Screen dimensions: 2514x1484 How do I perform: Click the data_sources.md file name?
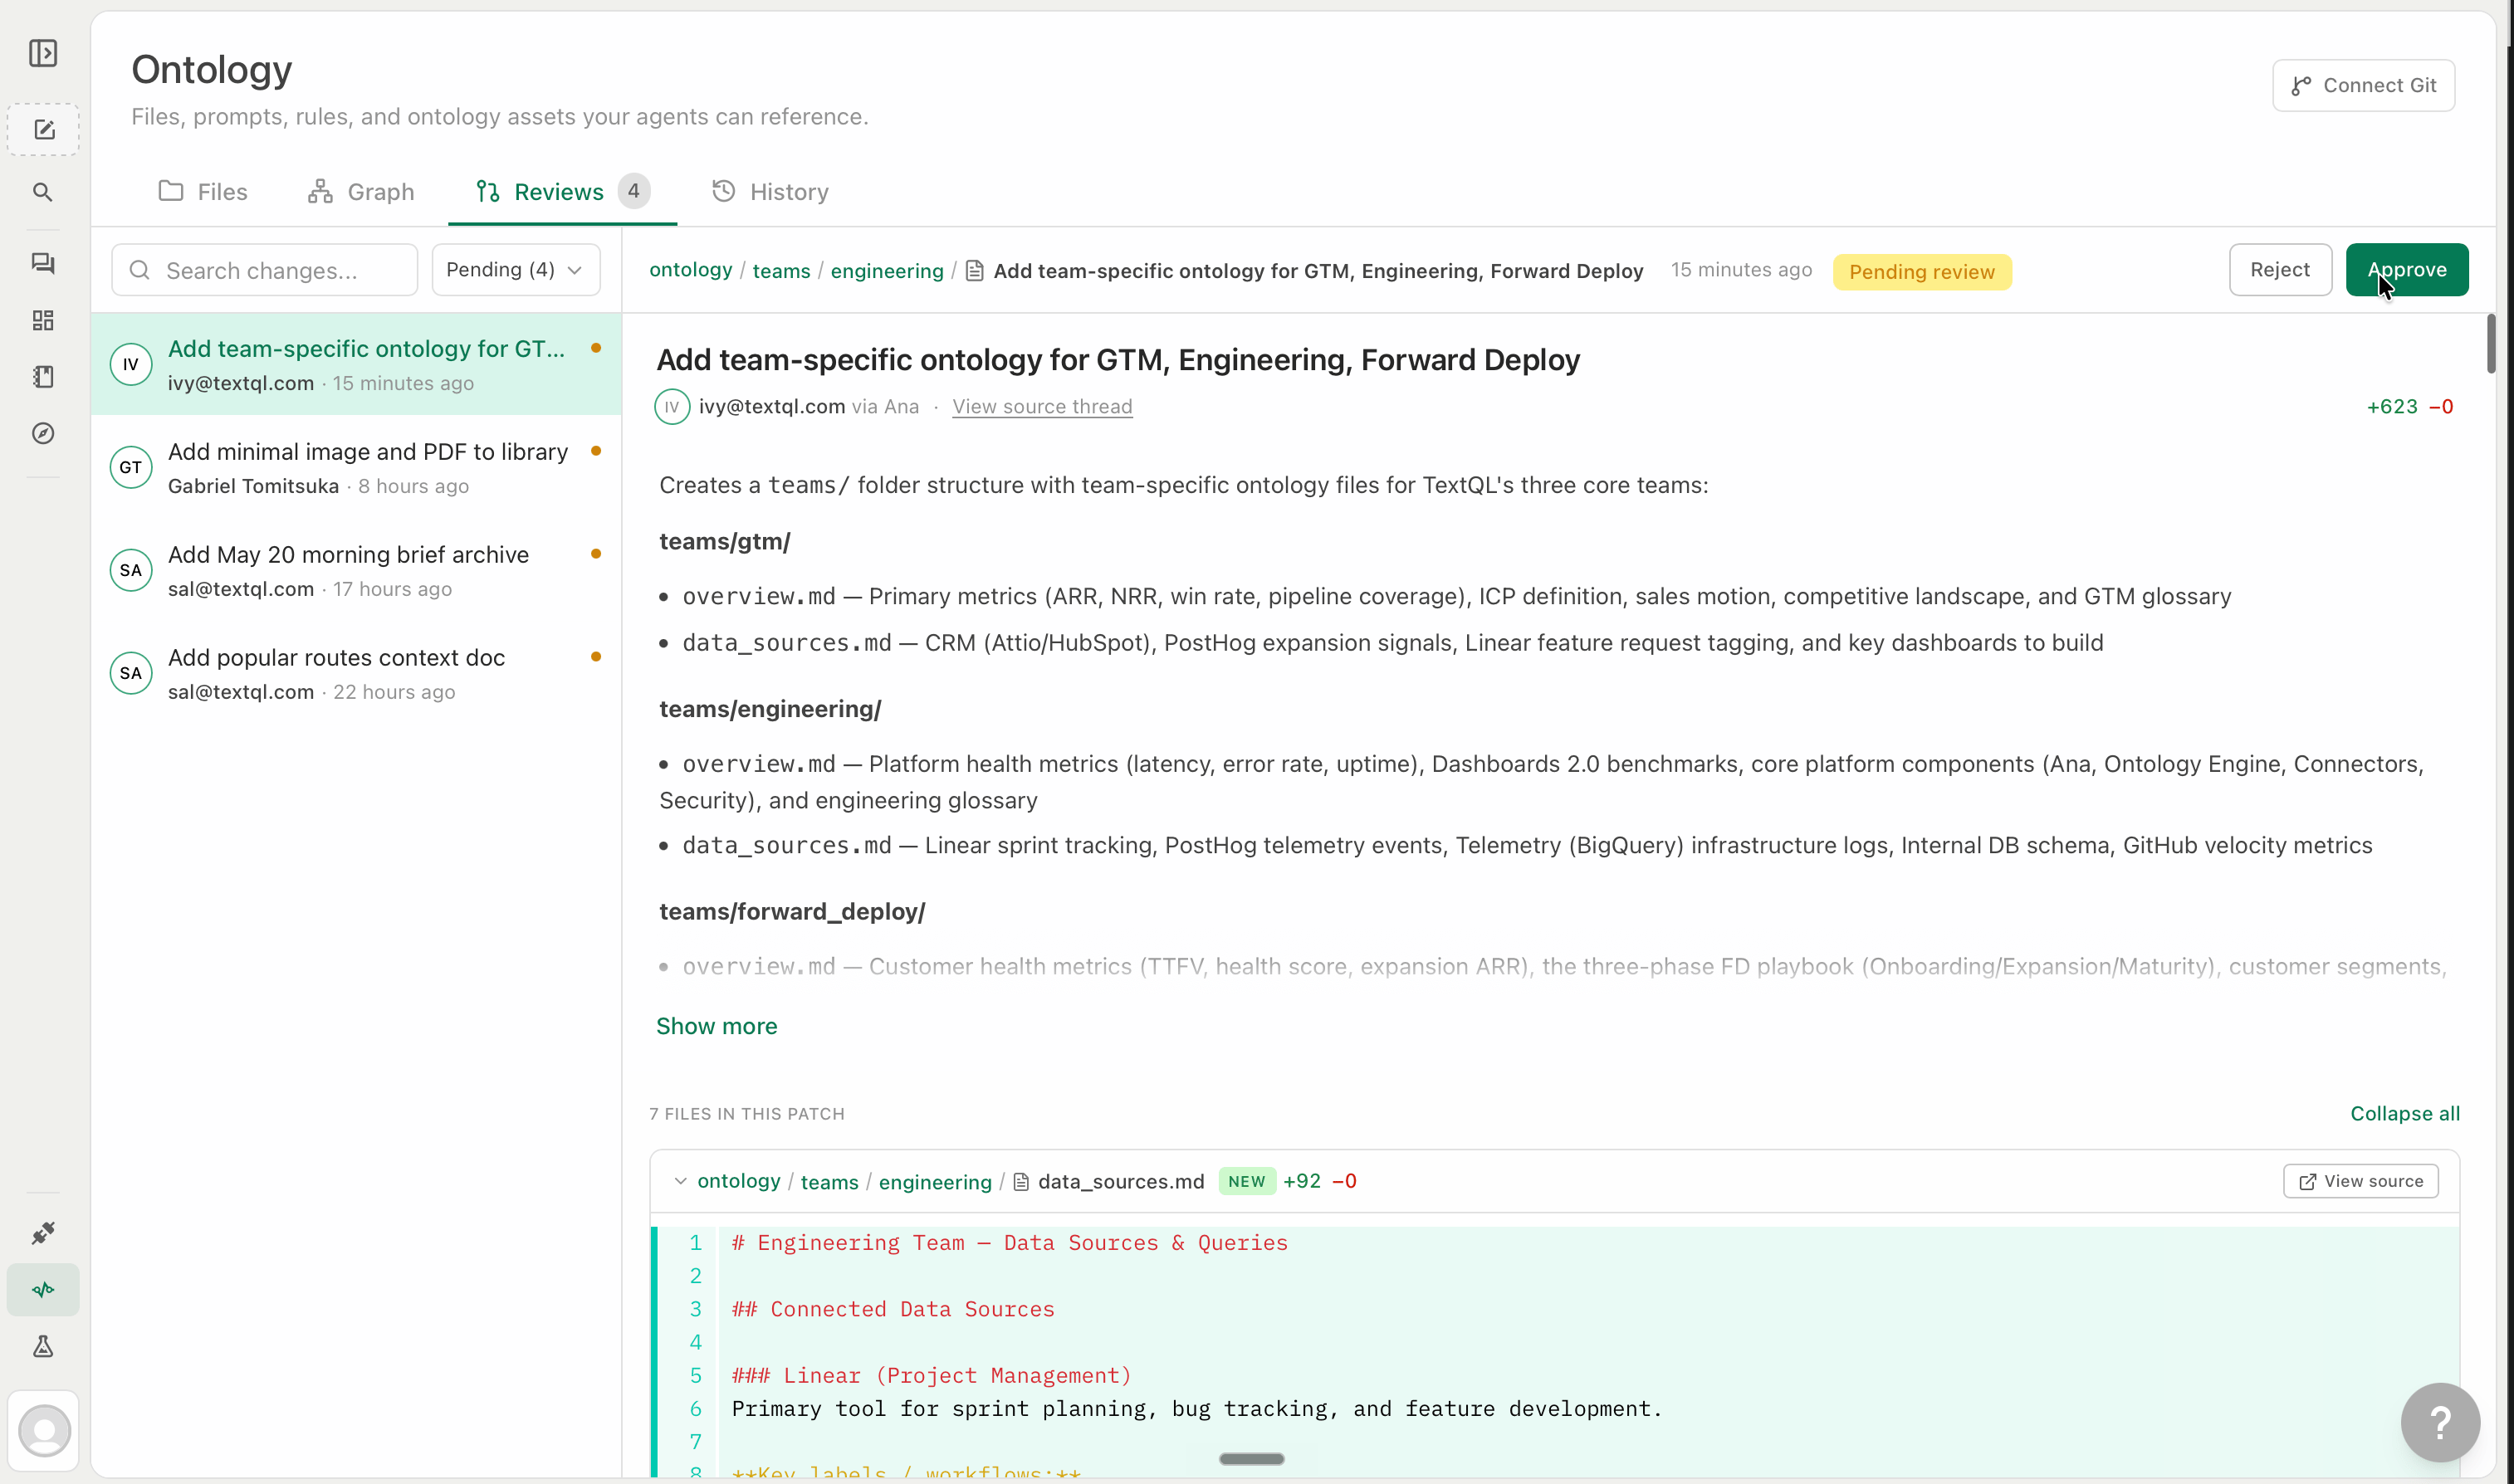coord(1121,1182)
